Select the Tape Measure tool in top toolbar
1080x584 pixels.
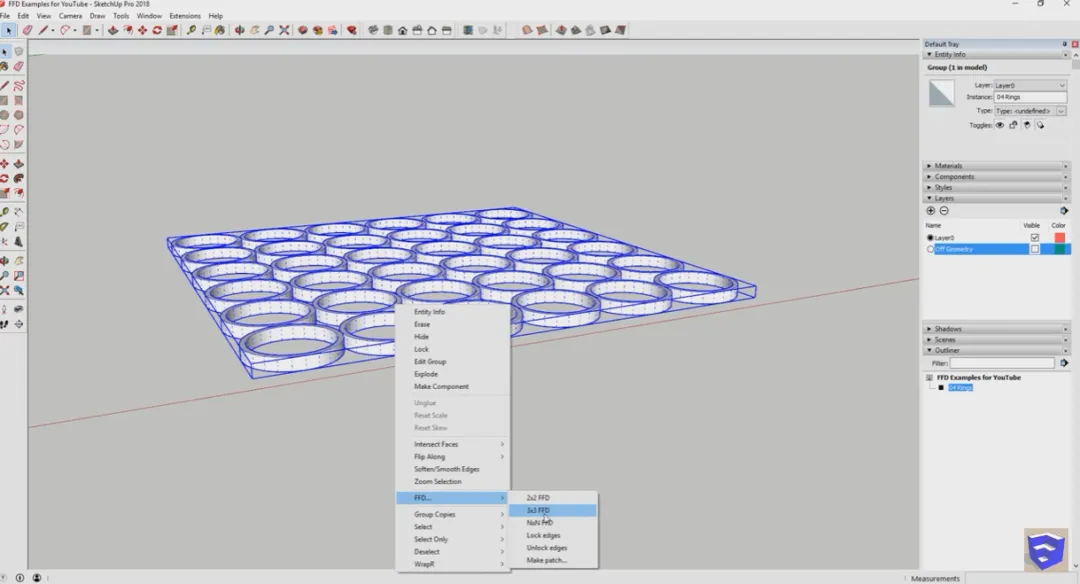click(x=191, y=30)
